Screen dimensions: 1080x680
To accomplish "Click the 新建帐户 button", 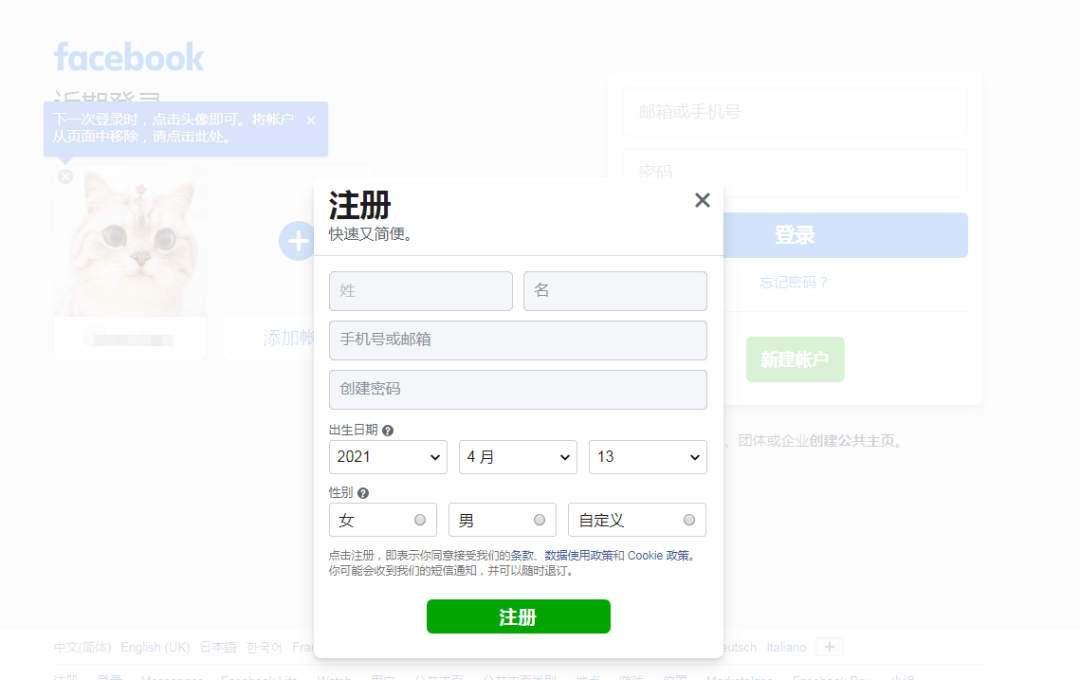I will pyautogui.click(x=795, y=359).
